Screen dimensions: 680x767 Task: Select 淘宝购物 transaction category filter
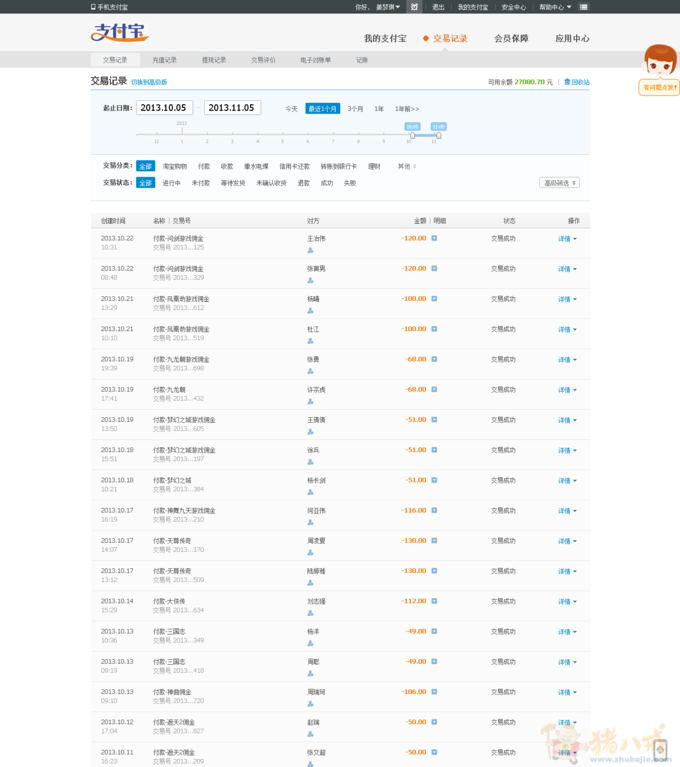tap(175, 166)
